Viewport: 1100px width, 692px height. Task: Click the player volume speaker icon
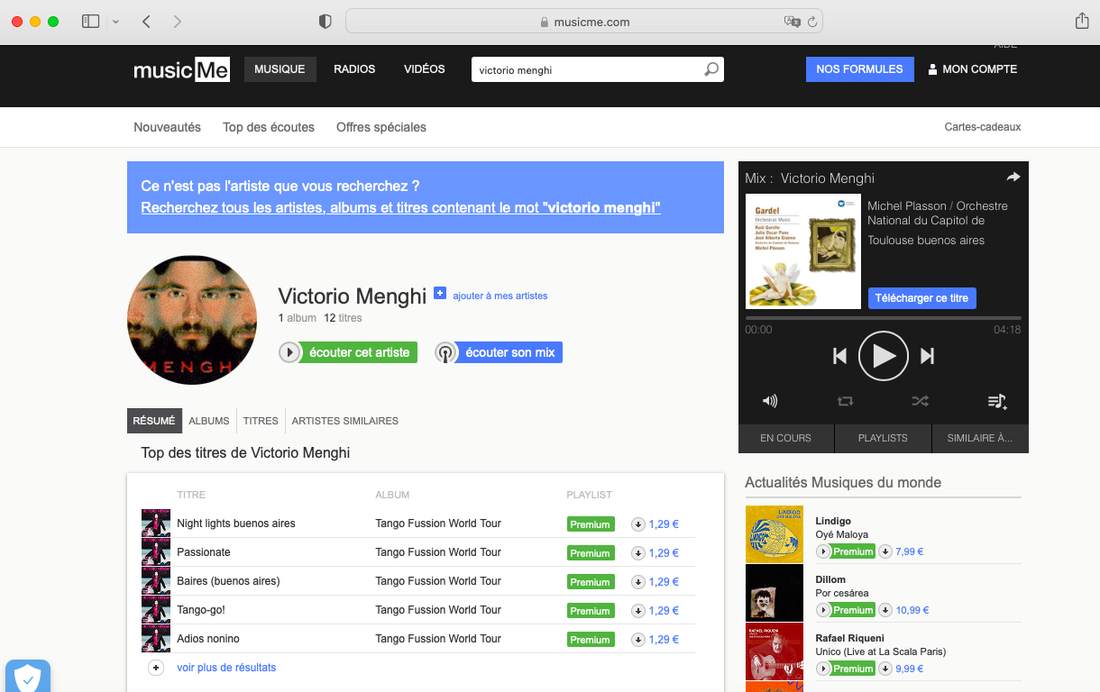coord(770,401)
